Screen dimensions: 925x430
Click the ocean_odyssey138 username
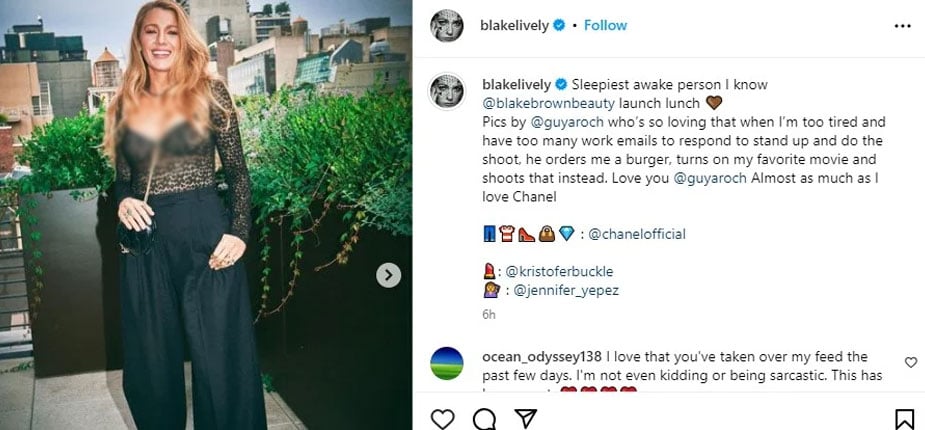pyautogui.click(x=541, y=357)
